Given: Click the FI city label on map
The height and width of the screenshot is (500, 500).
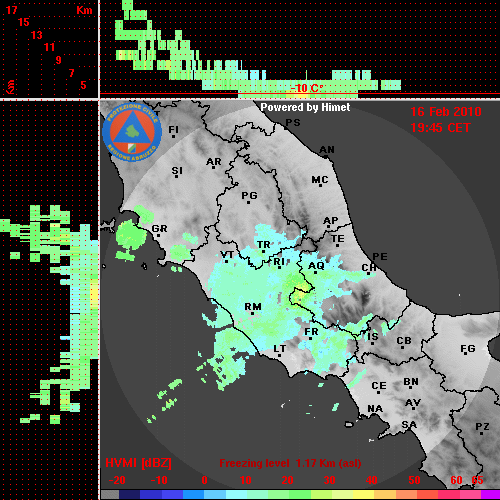Looking at the screenshot, I should [x=173, y=129].
